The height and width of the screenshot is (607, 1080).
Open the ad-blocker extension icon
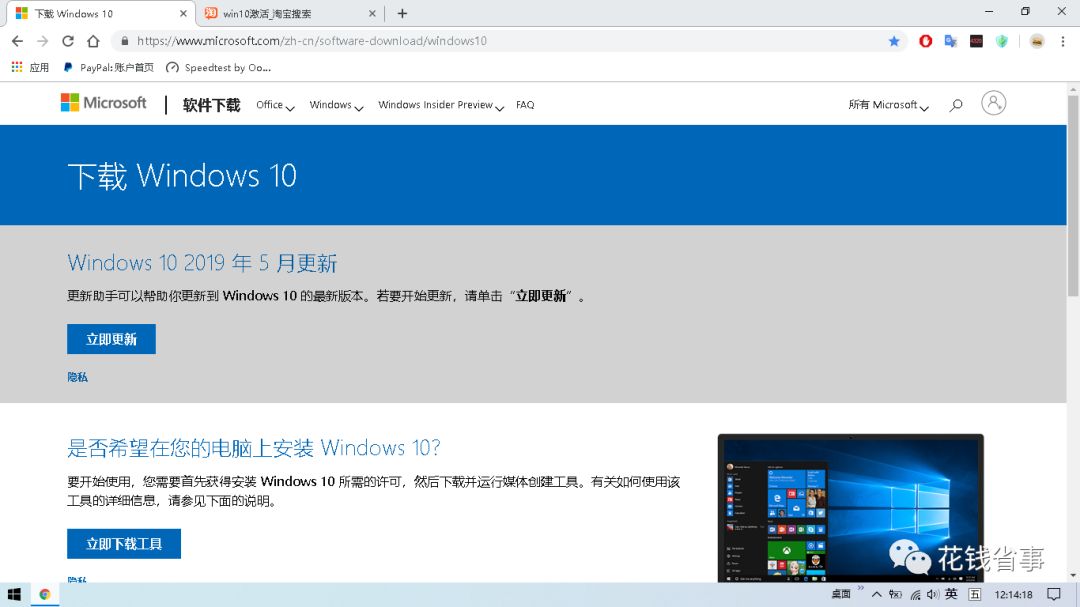point(926,41)
